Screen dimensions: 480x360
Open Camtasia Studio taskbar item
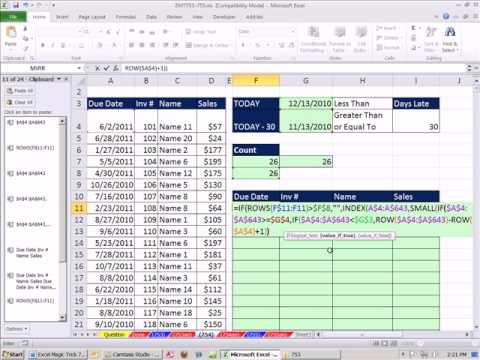(131, 354)
